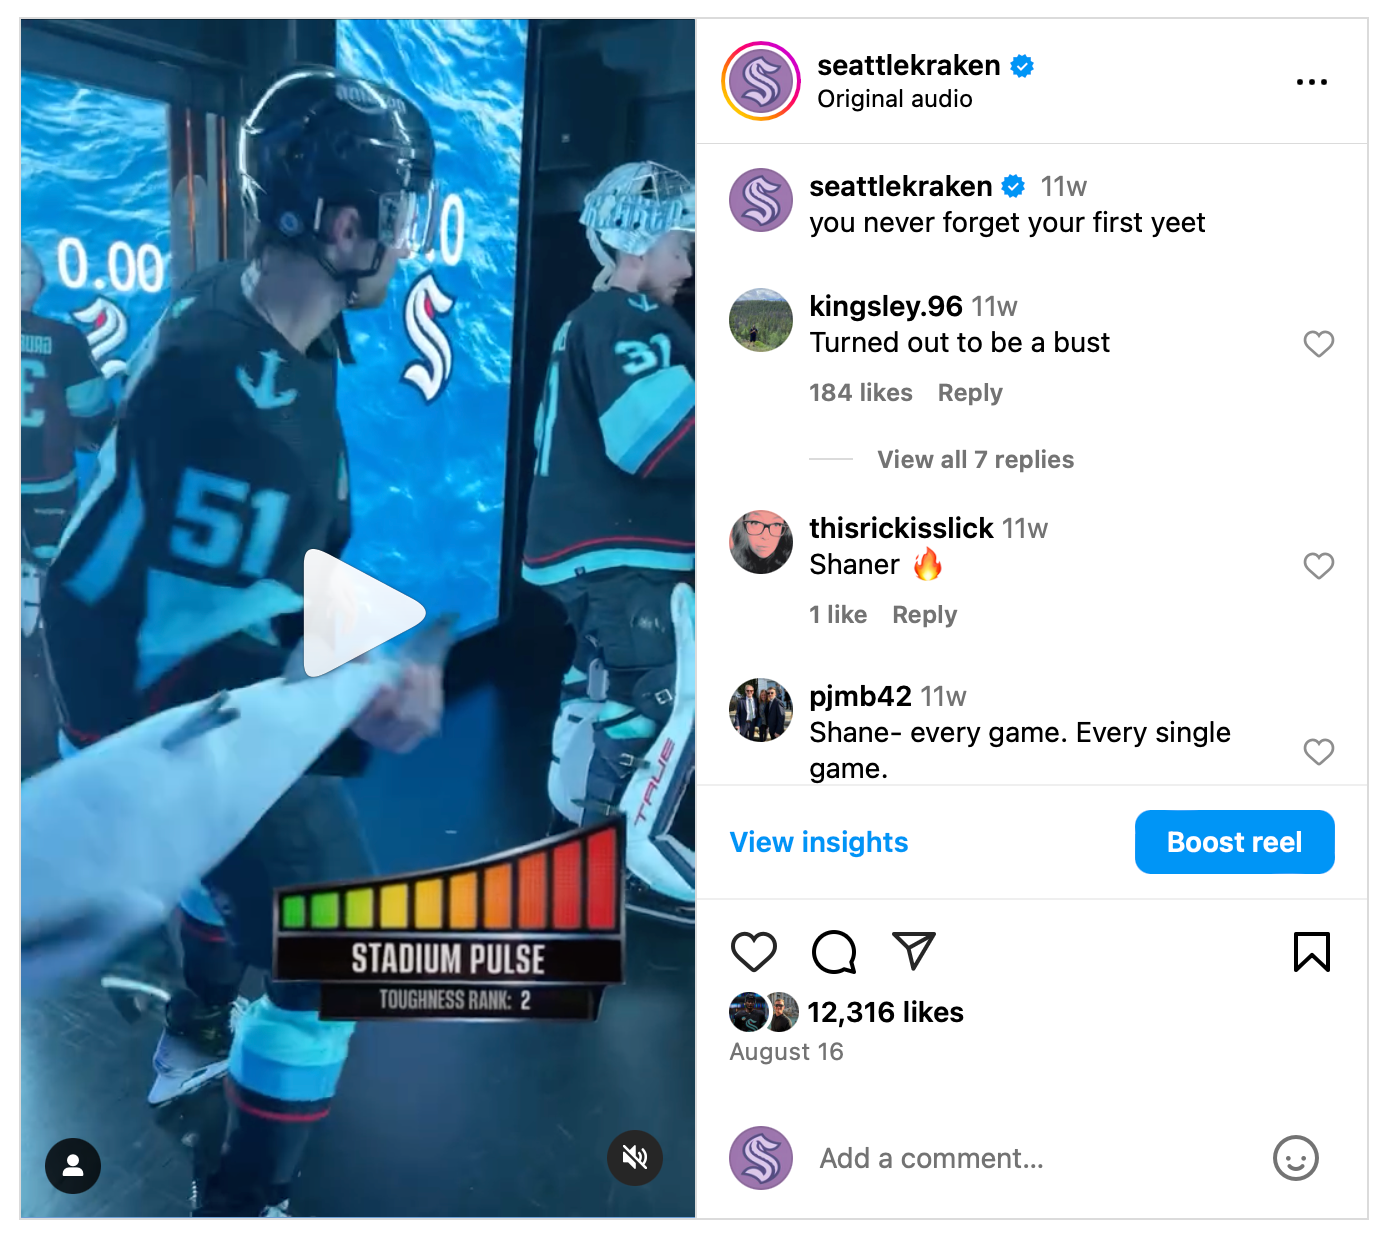1392x1242 pixels.
Task: Play the reel video
Action: pos(364,612)
